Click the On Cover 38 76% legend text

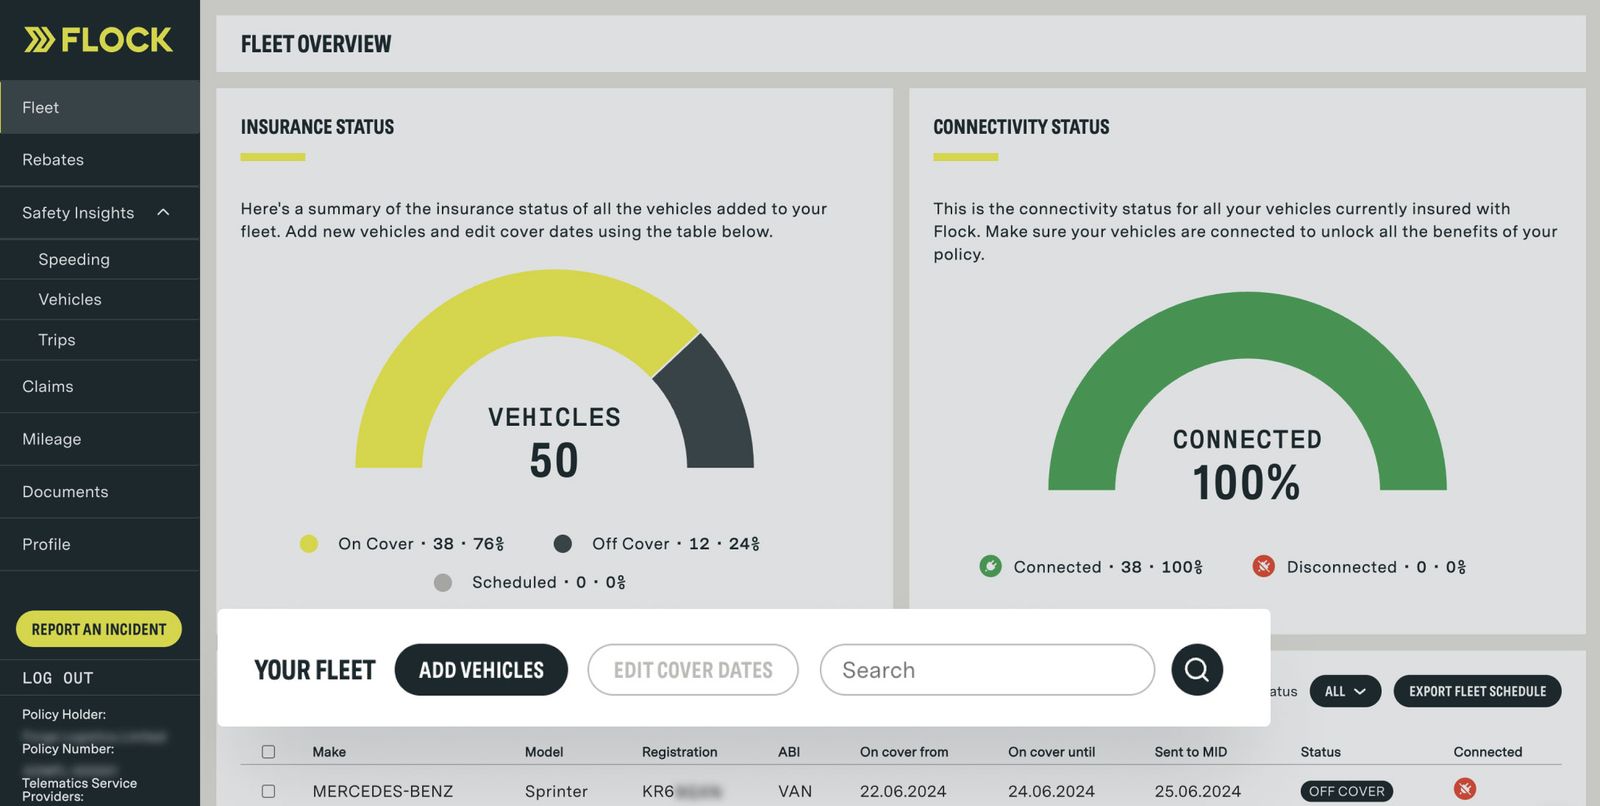click(421, 544)
